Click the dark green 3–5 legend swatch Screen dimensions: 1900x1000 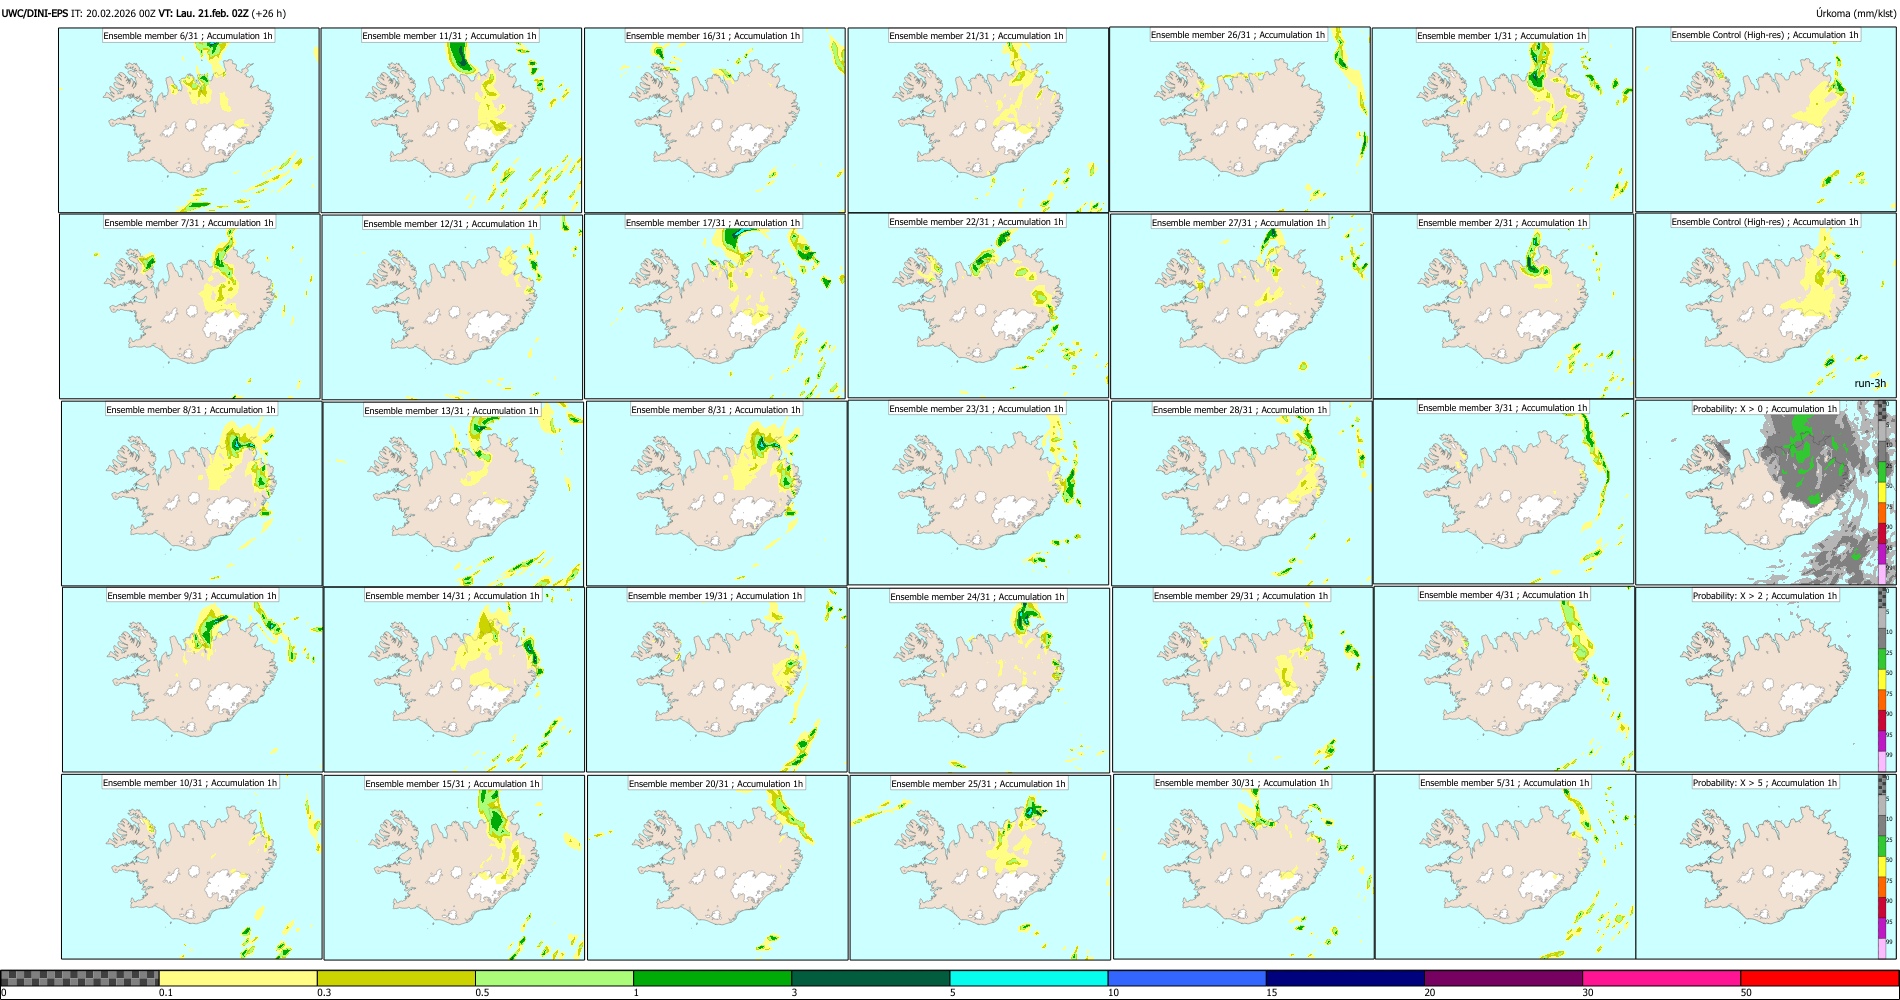pos(870,978)
